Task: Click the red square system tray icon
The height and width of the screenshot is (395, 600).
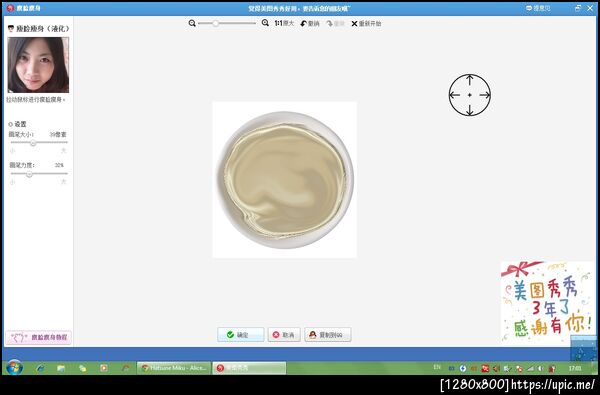Action: [485, 368]
